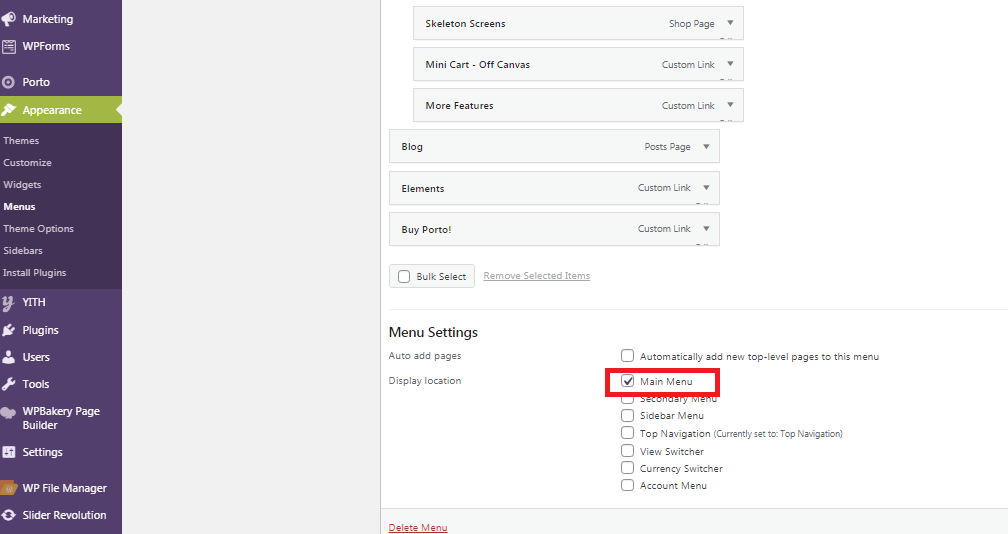Go to Themes under Appearance
1008x534 pixels.
click(x=21, y=141)
